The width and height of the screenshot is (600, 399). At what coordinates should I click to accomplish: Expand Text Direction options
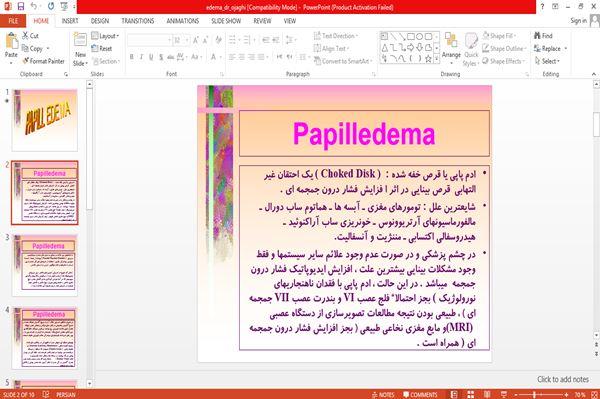coord(336,36)
